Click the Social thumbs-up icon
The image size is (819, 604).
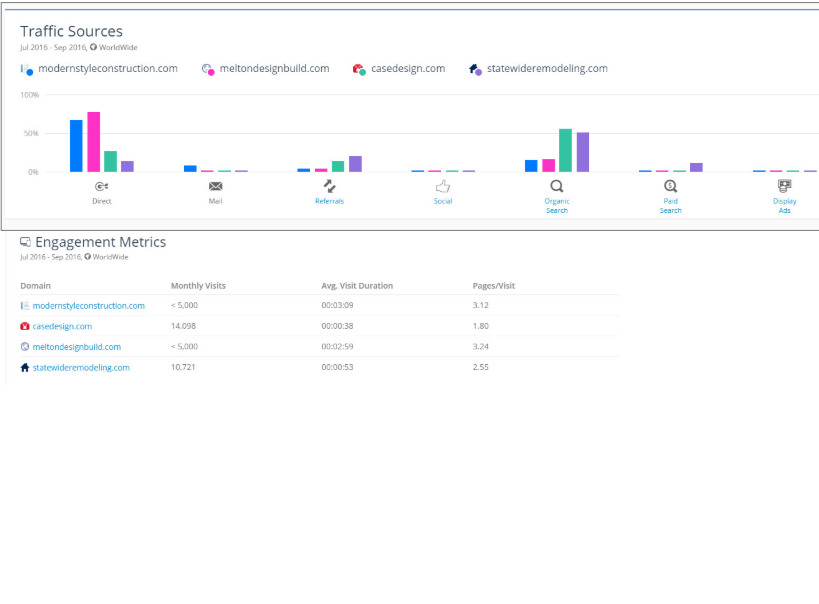click(x=443, y=186)
